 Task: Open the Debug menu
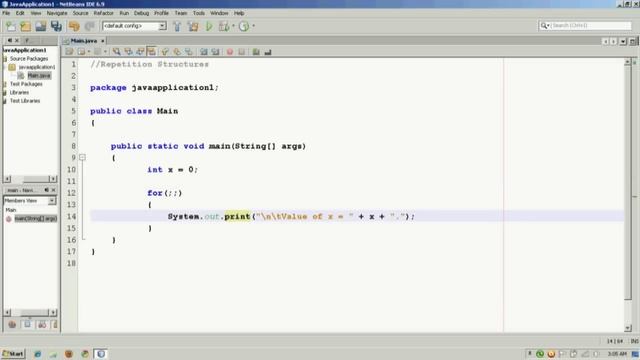point(141,13)
